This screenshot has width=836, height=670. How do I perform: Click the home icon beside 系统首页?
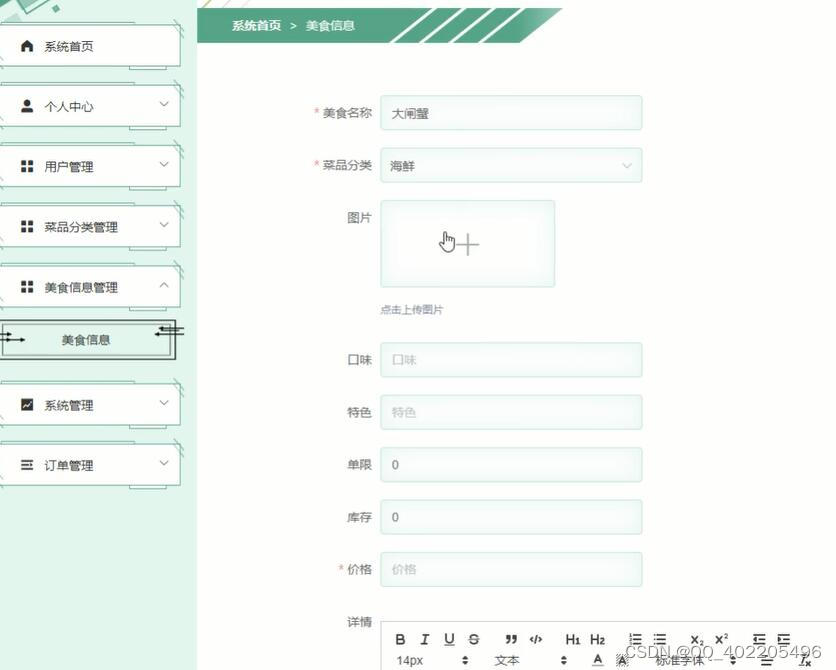coord(27,46)
